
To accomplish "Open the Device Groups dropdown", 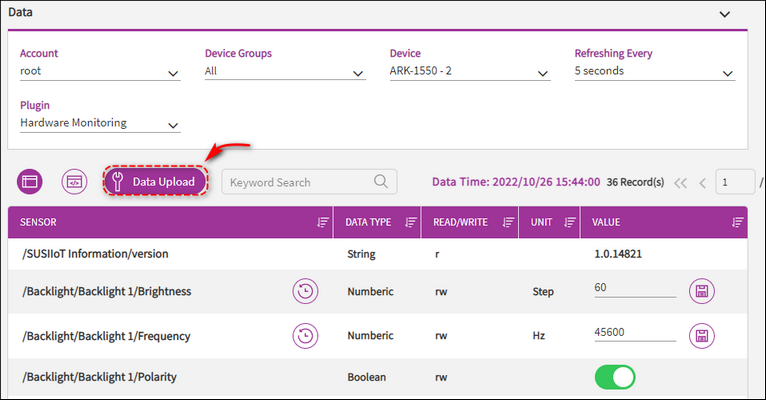I will click(285, 72).
